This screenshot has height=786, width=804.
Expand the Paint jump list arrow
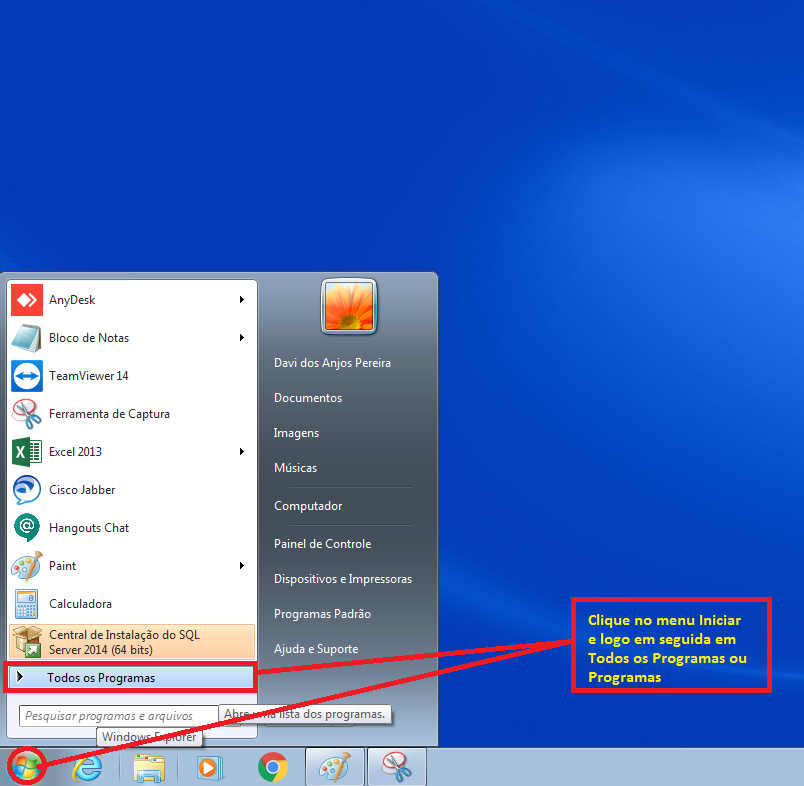click(x=242, y=566)
